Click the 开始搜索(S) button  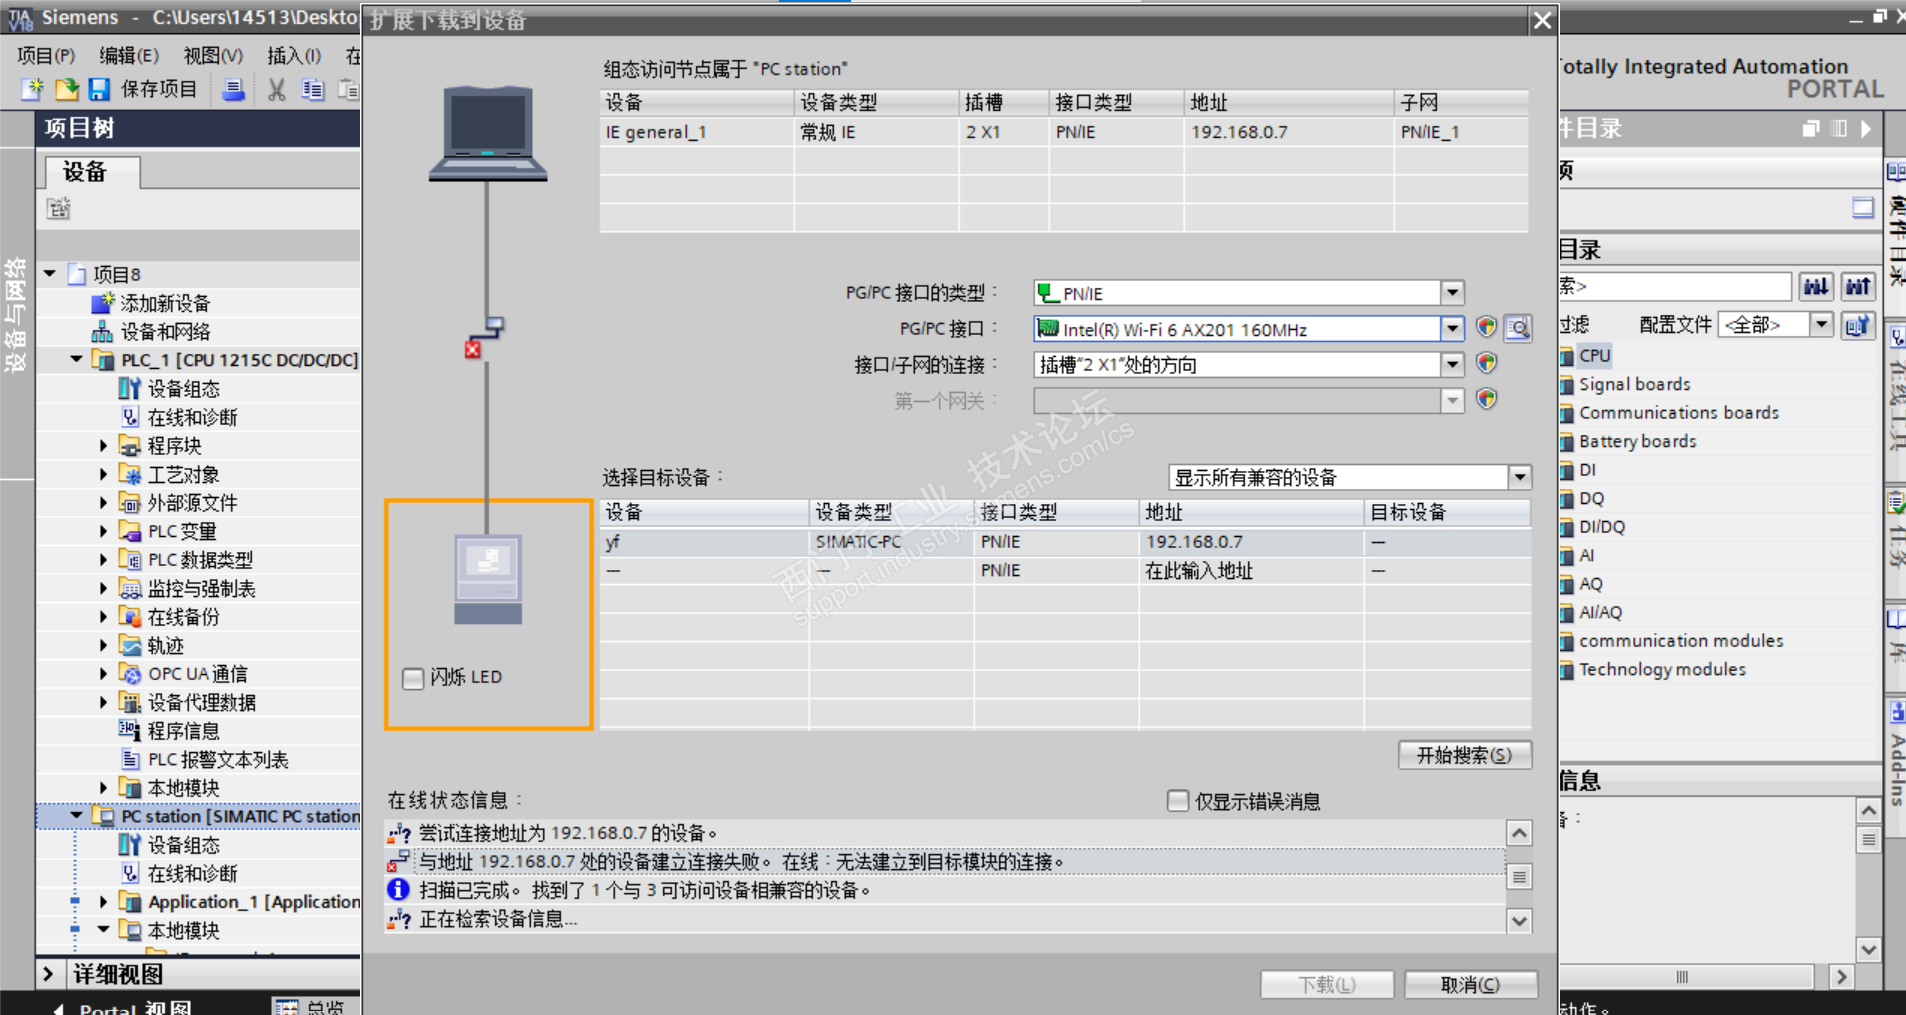1464,755
